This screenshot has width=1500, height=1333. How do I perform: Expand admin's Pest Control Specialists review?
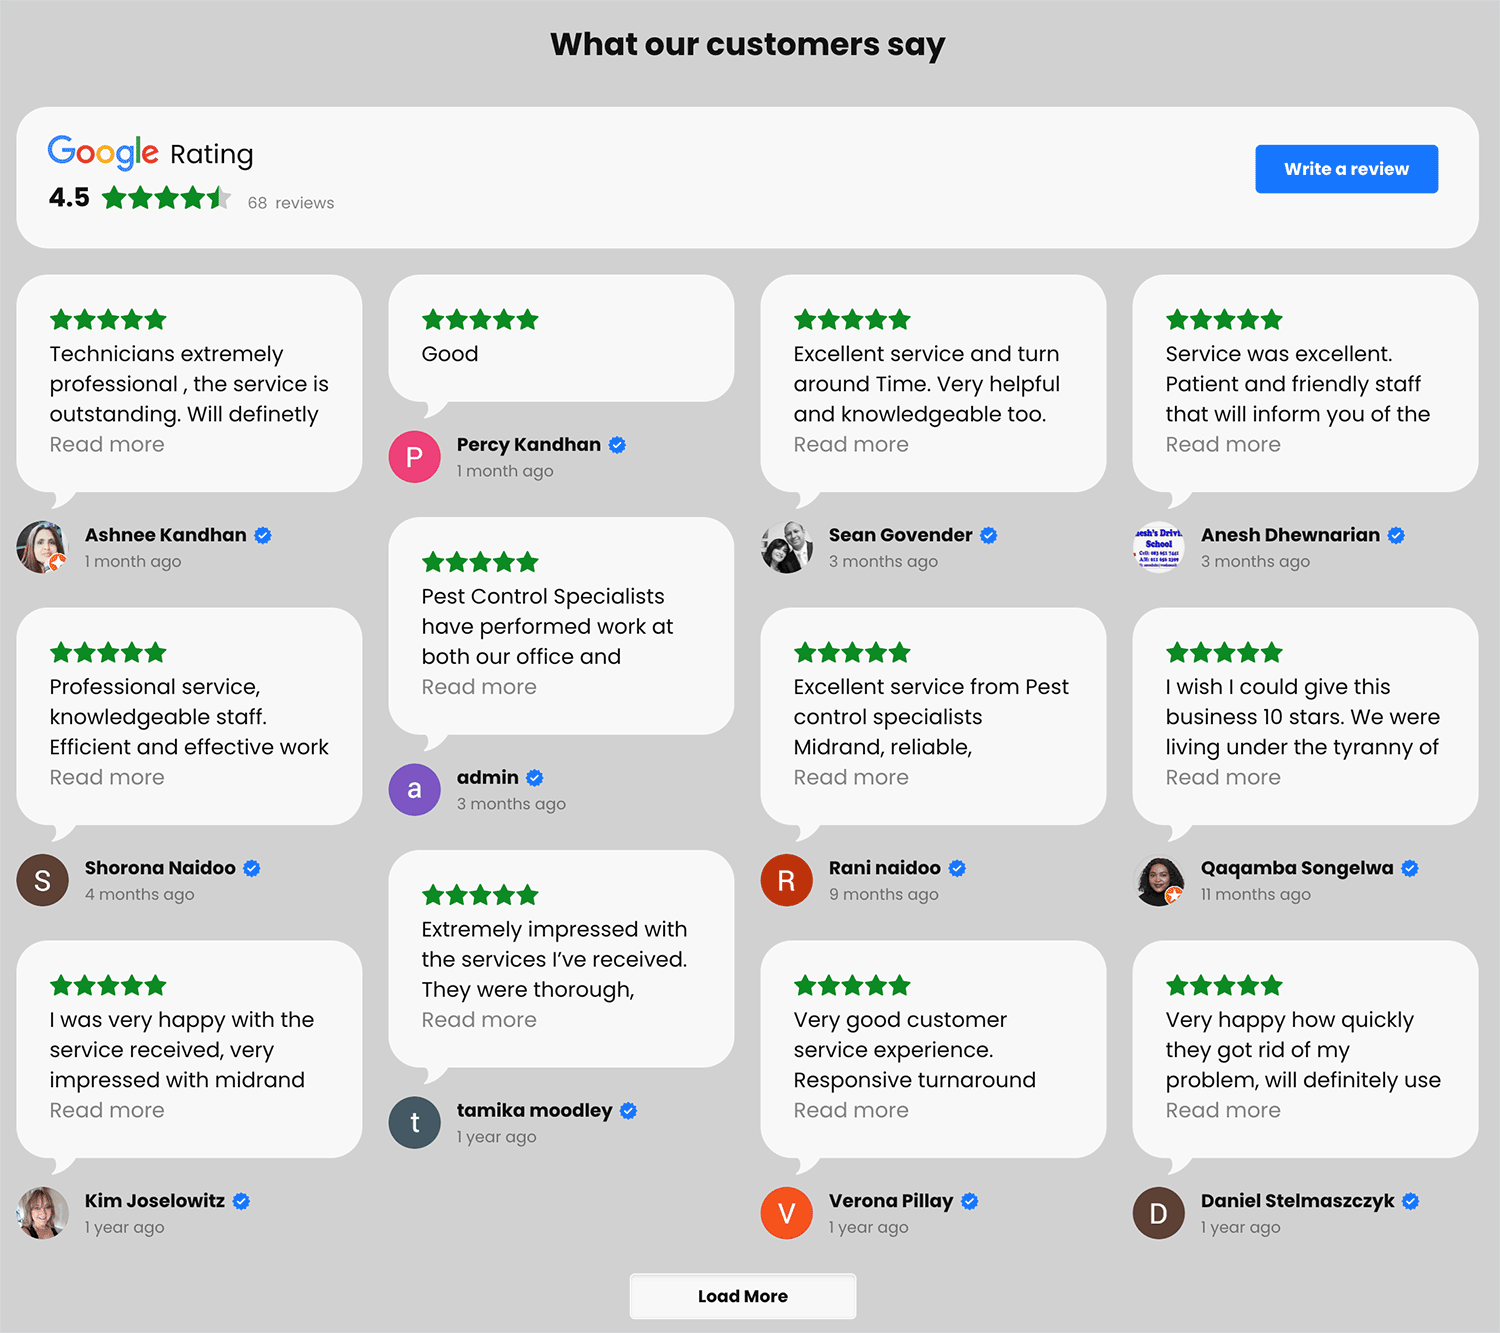[x=479, y=687]
